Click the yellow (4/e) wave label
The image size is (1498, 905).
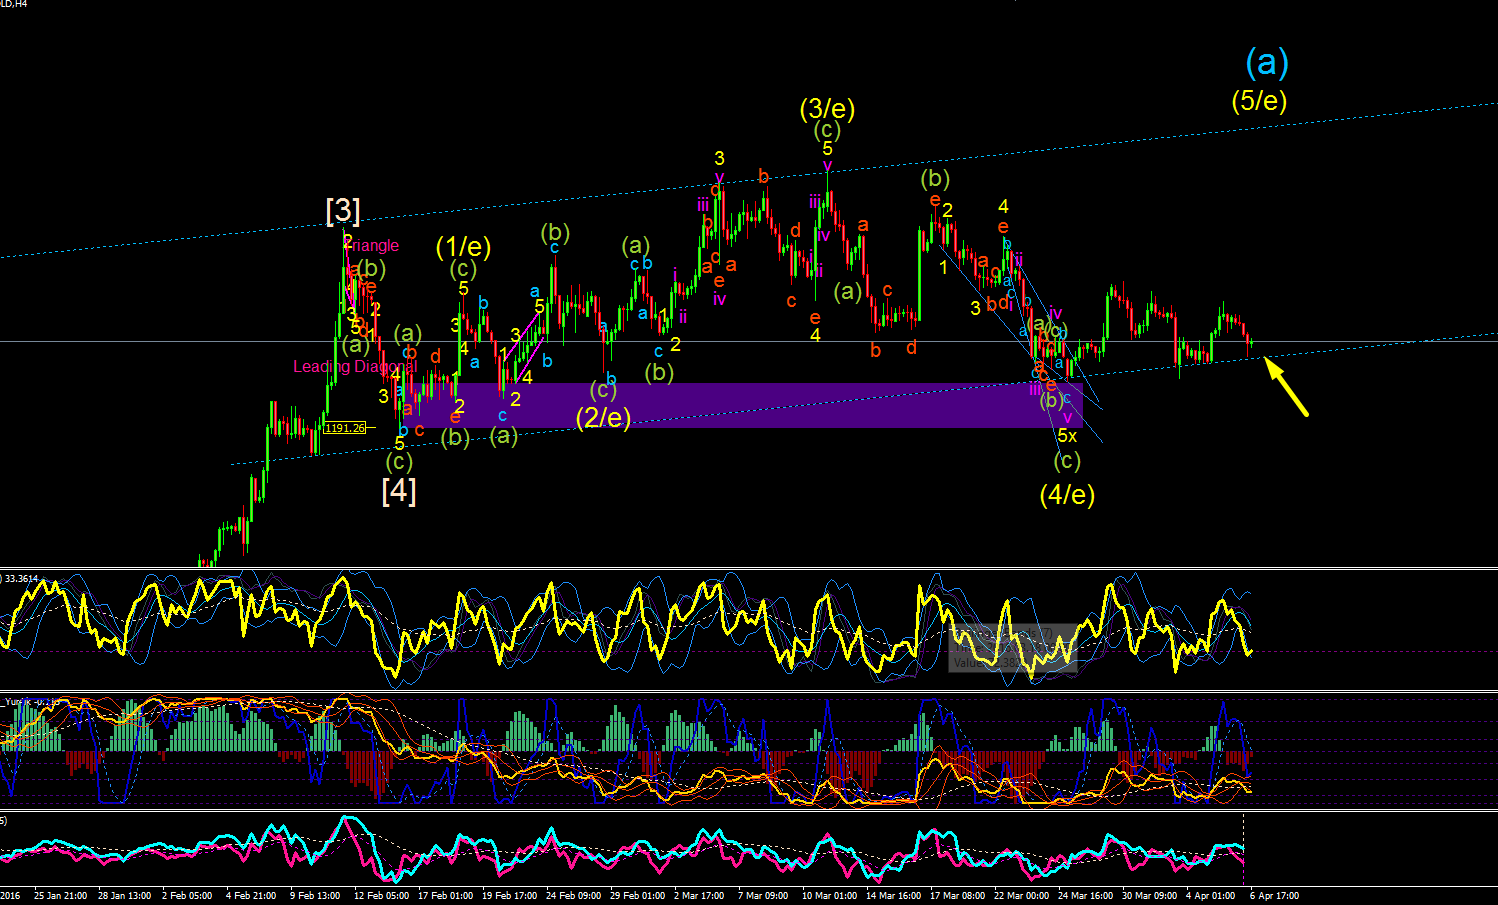1067,494
